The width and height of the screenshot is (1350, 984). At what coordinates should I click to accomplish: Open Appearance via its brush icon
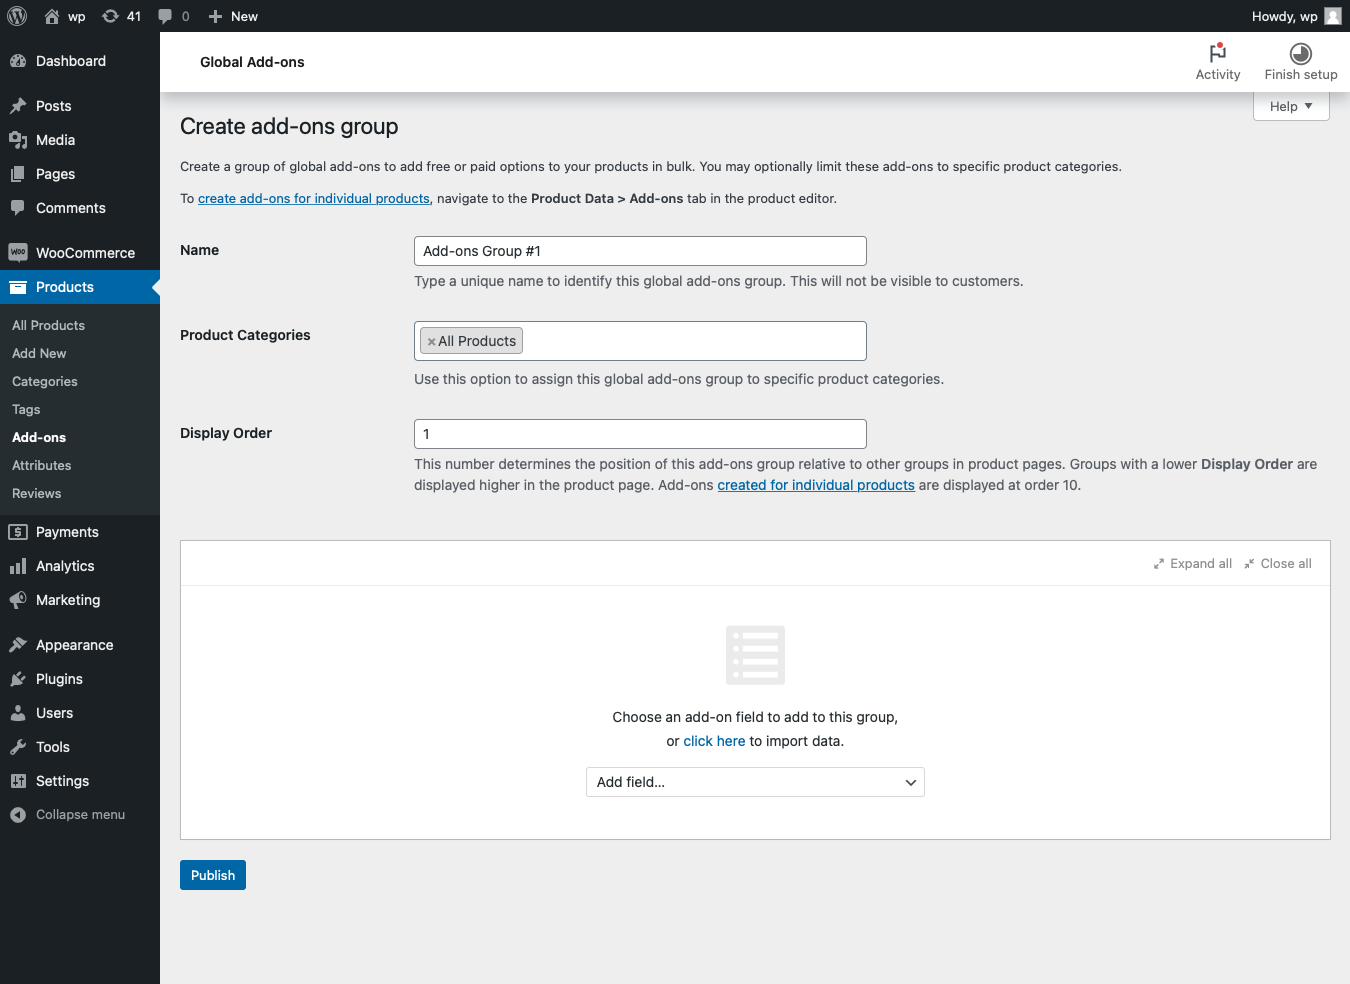pos(18,645)
